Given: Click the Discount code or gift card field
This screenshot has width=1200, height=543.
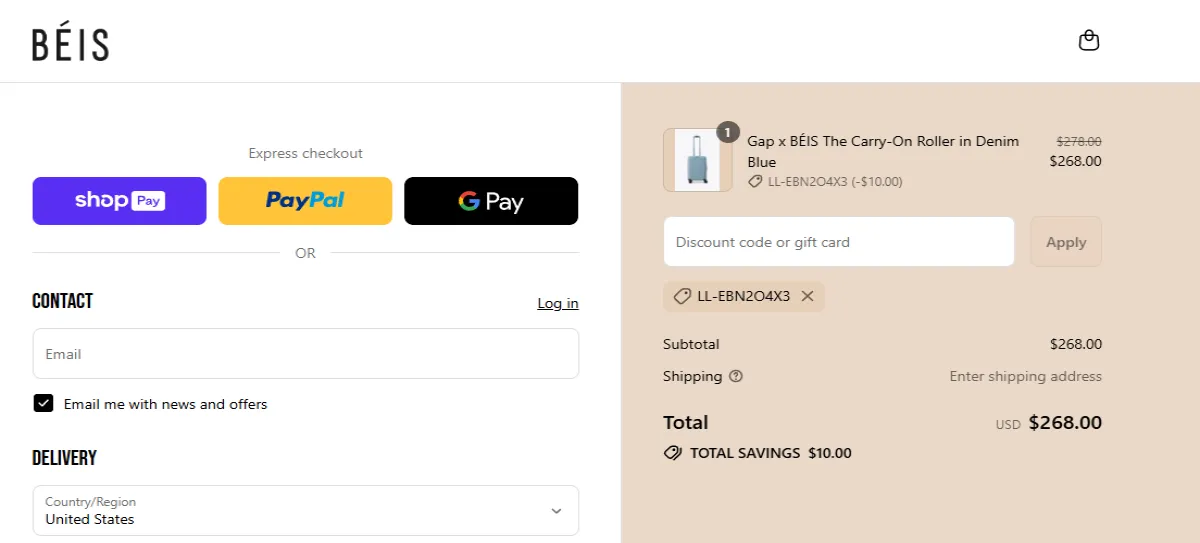Looking at the screenshot, I should click(839, 242).
